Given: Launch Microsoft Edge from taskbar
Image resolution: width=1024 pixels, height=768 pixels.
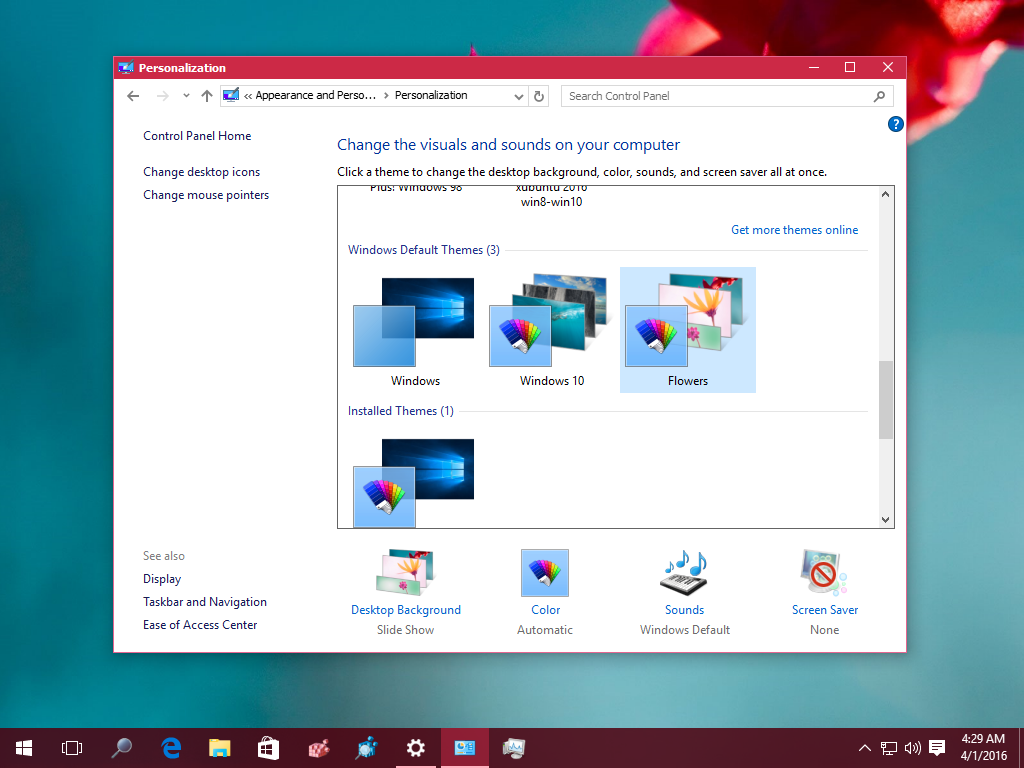Looking at the screenshot, I should [x=171, y=748].
